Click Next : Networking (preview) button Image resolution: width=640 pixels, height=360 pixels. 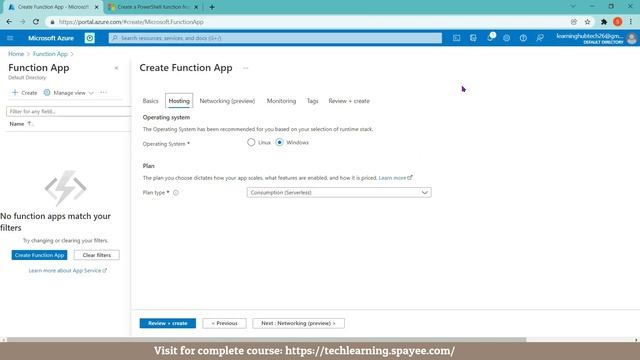point(298,323)
